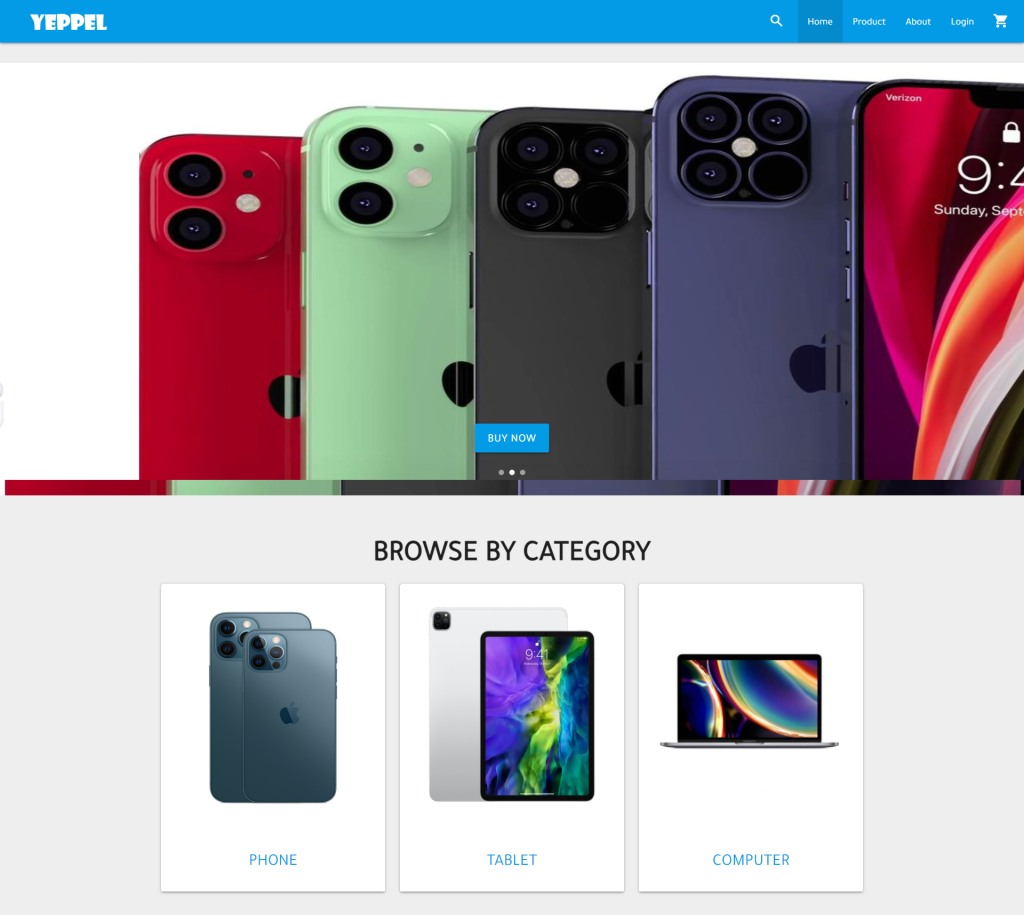Click the iPad tablet category image
Viewport: 1024px width, 915px height.
click(x=512, y=704)
